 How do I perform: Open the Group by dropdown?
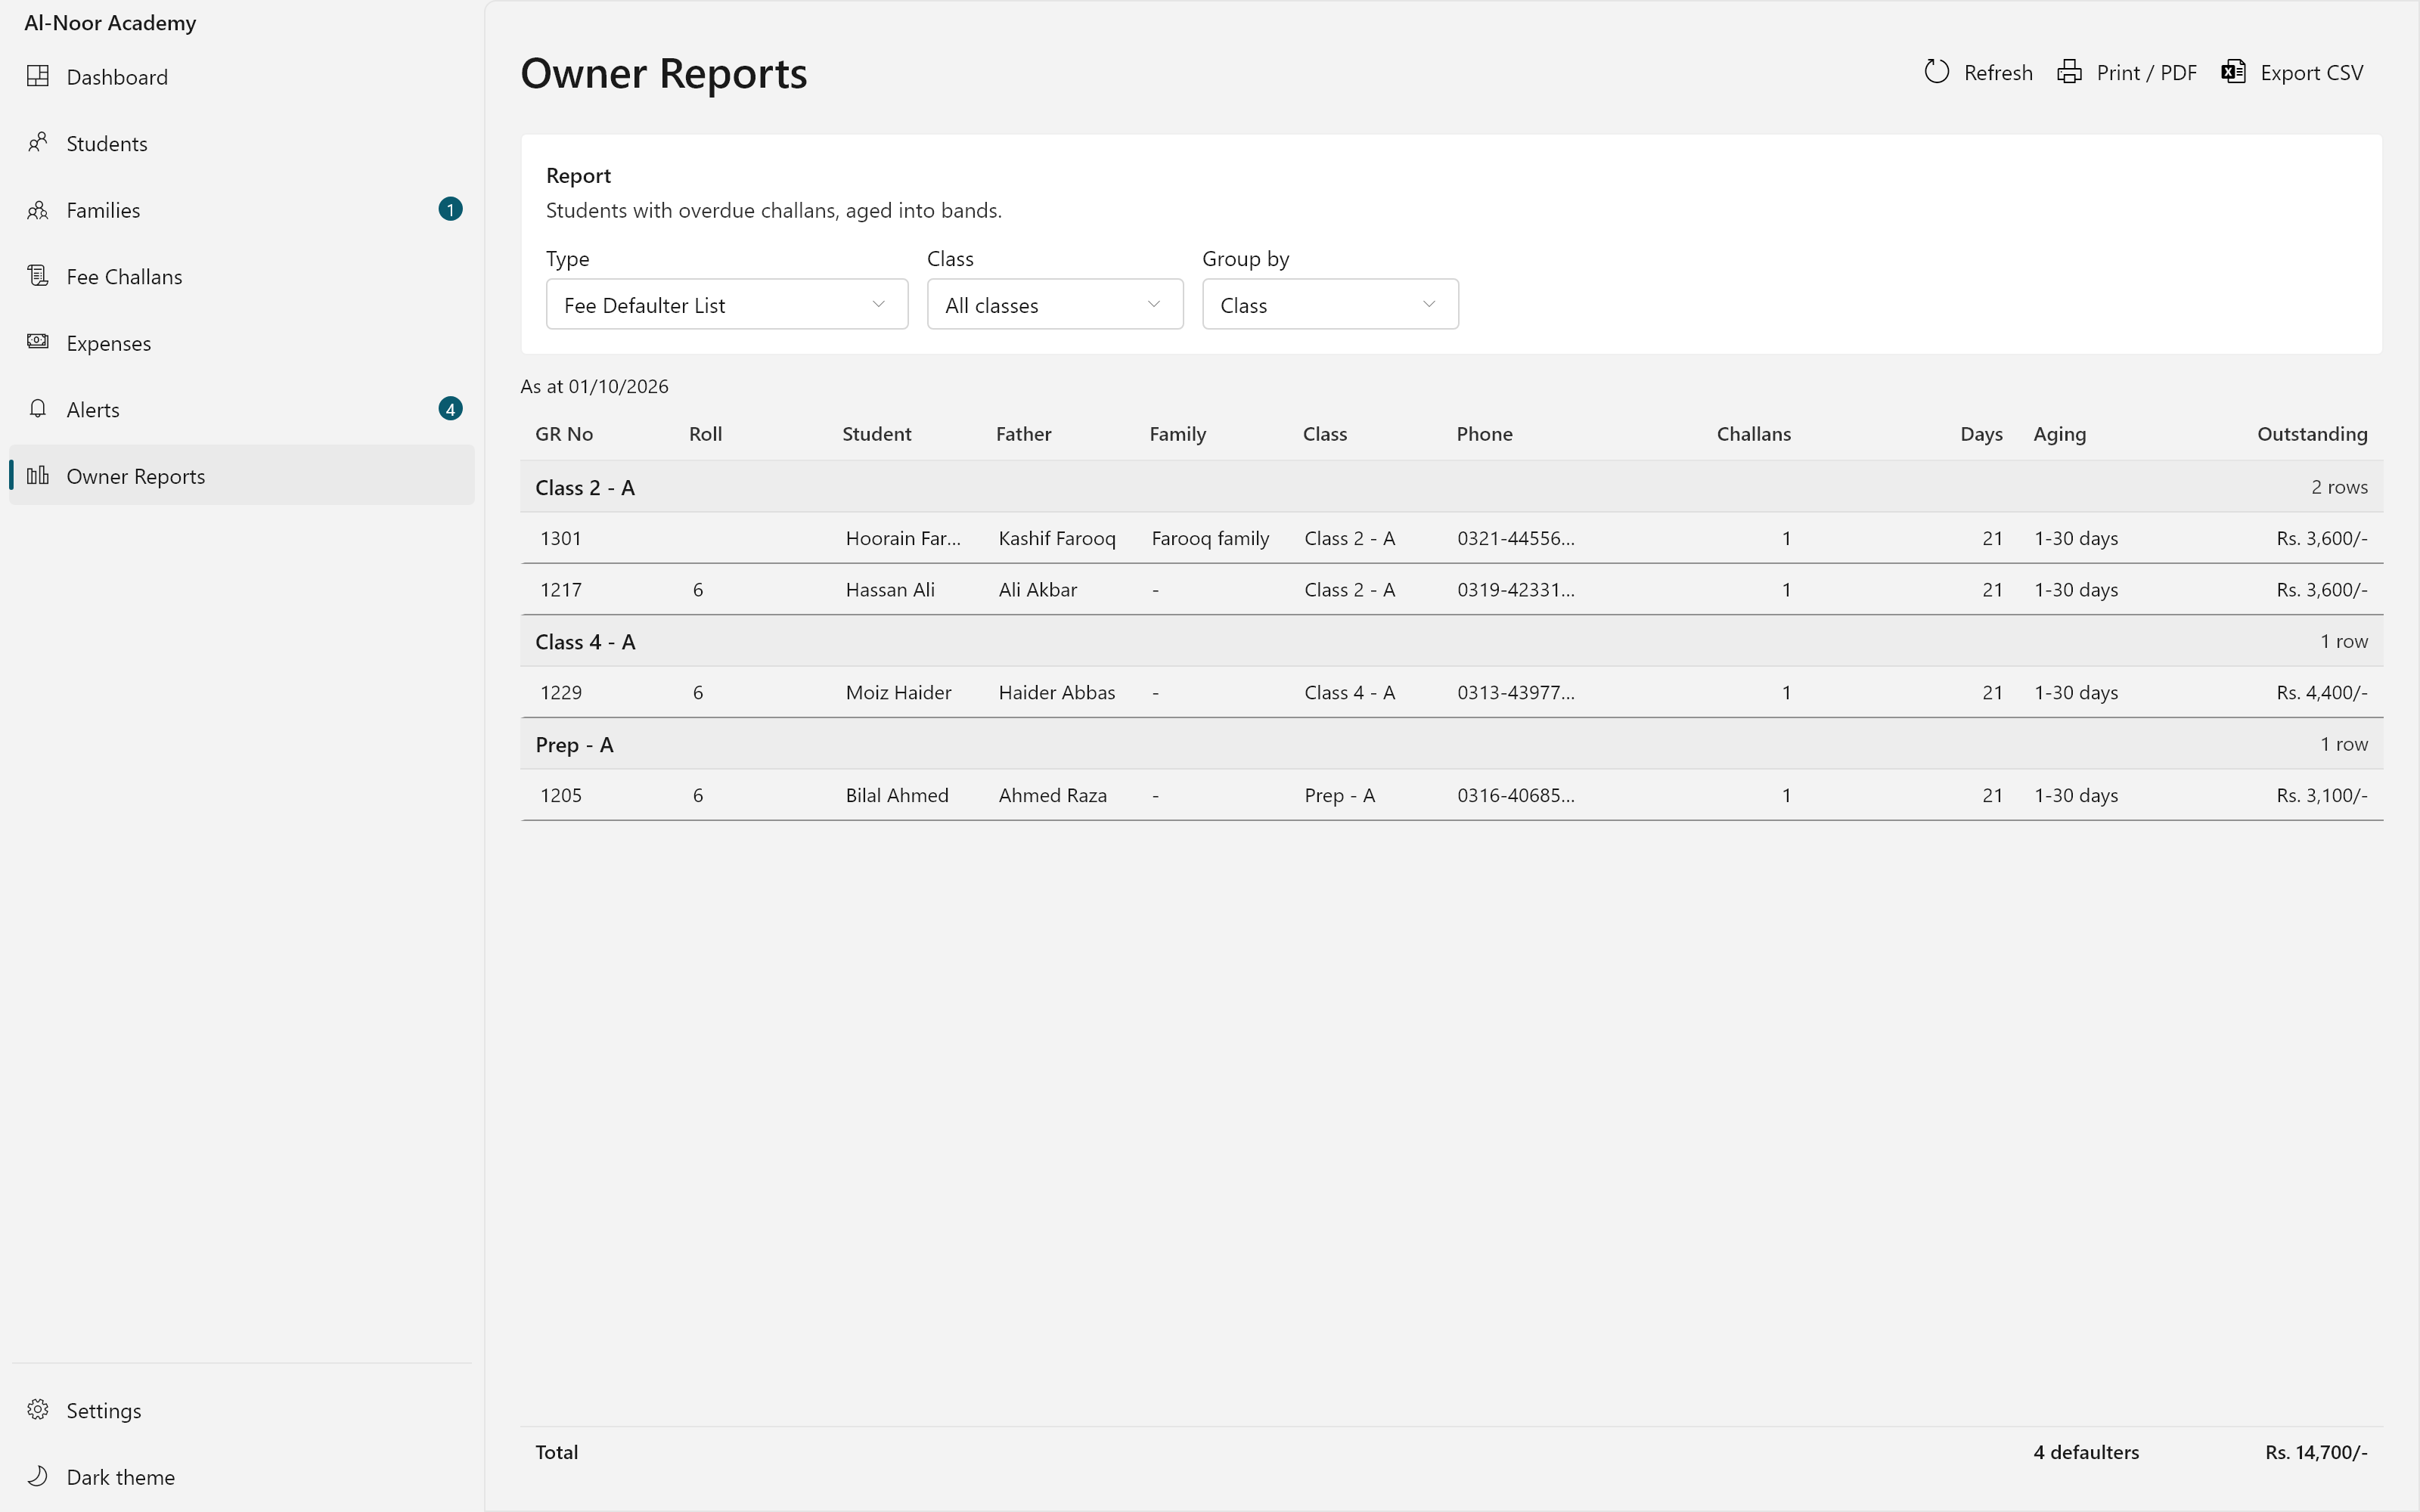(x=1330, y=304)
